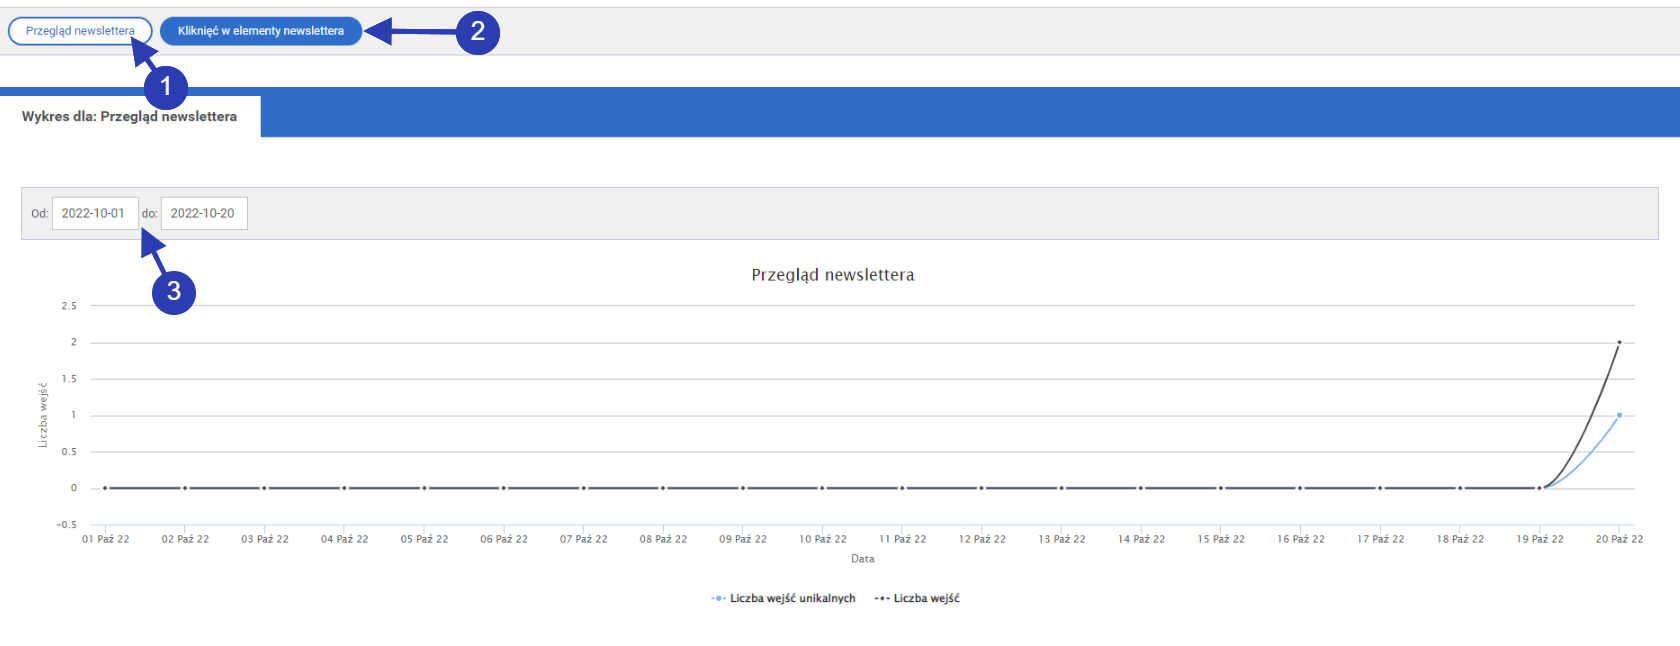The image size is (1680, 646).
Task: Open Kliknięć w elementy newslettera view
Action: [260, 31]
